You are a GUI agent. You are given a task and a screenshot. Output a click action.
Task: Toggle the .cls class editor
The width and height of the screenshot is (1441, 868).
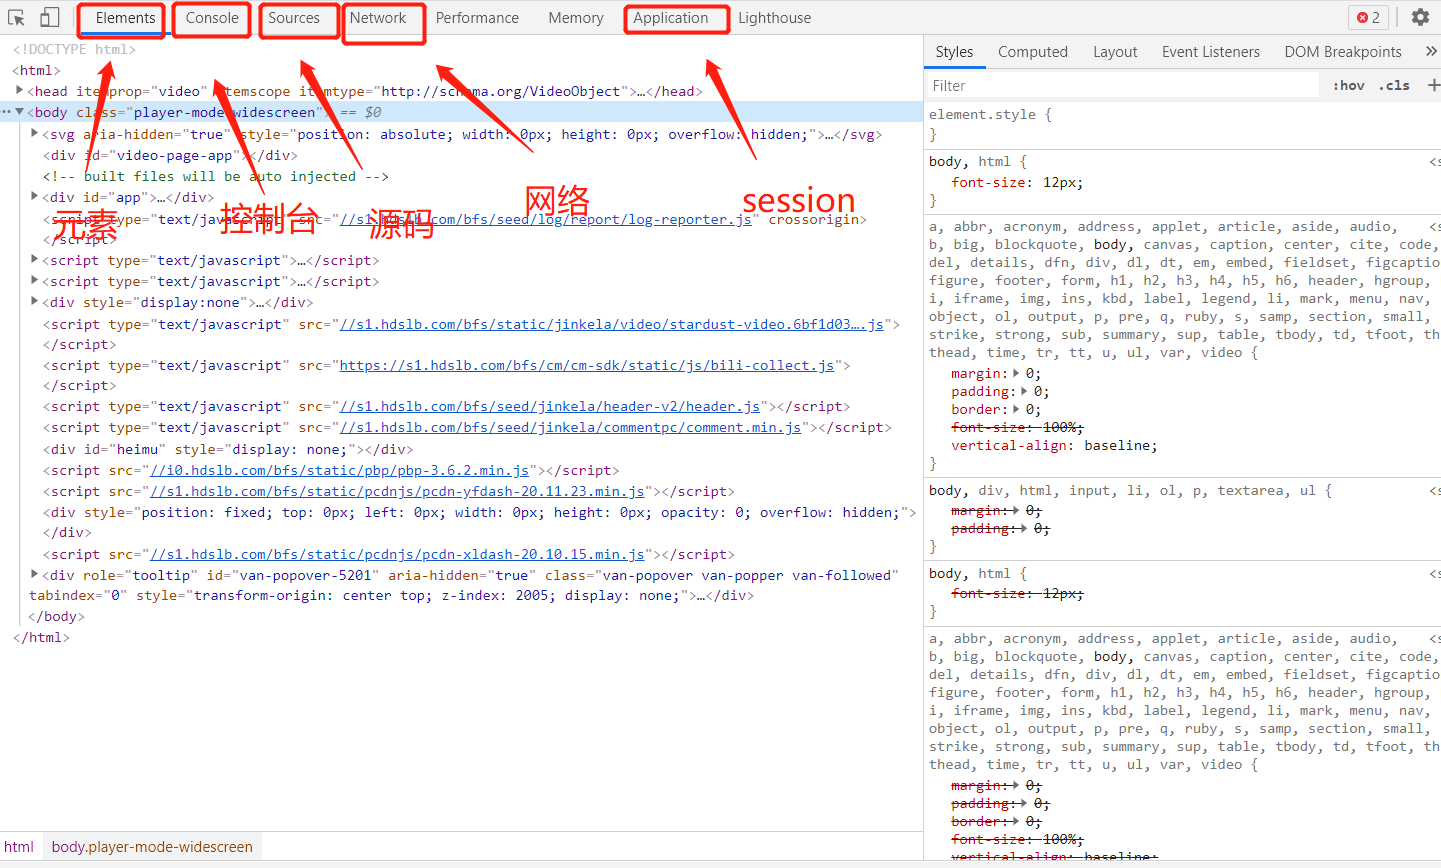1394,86
